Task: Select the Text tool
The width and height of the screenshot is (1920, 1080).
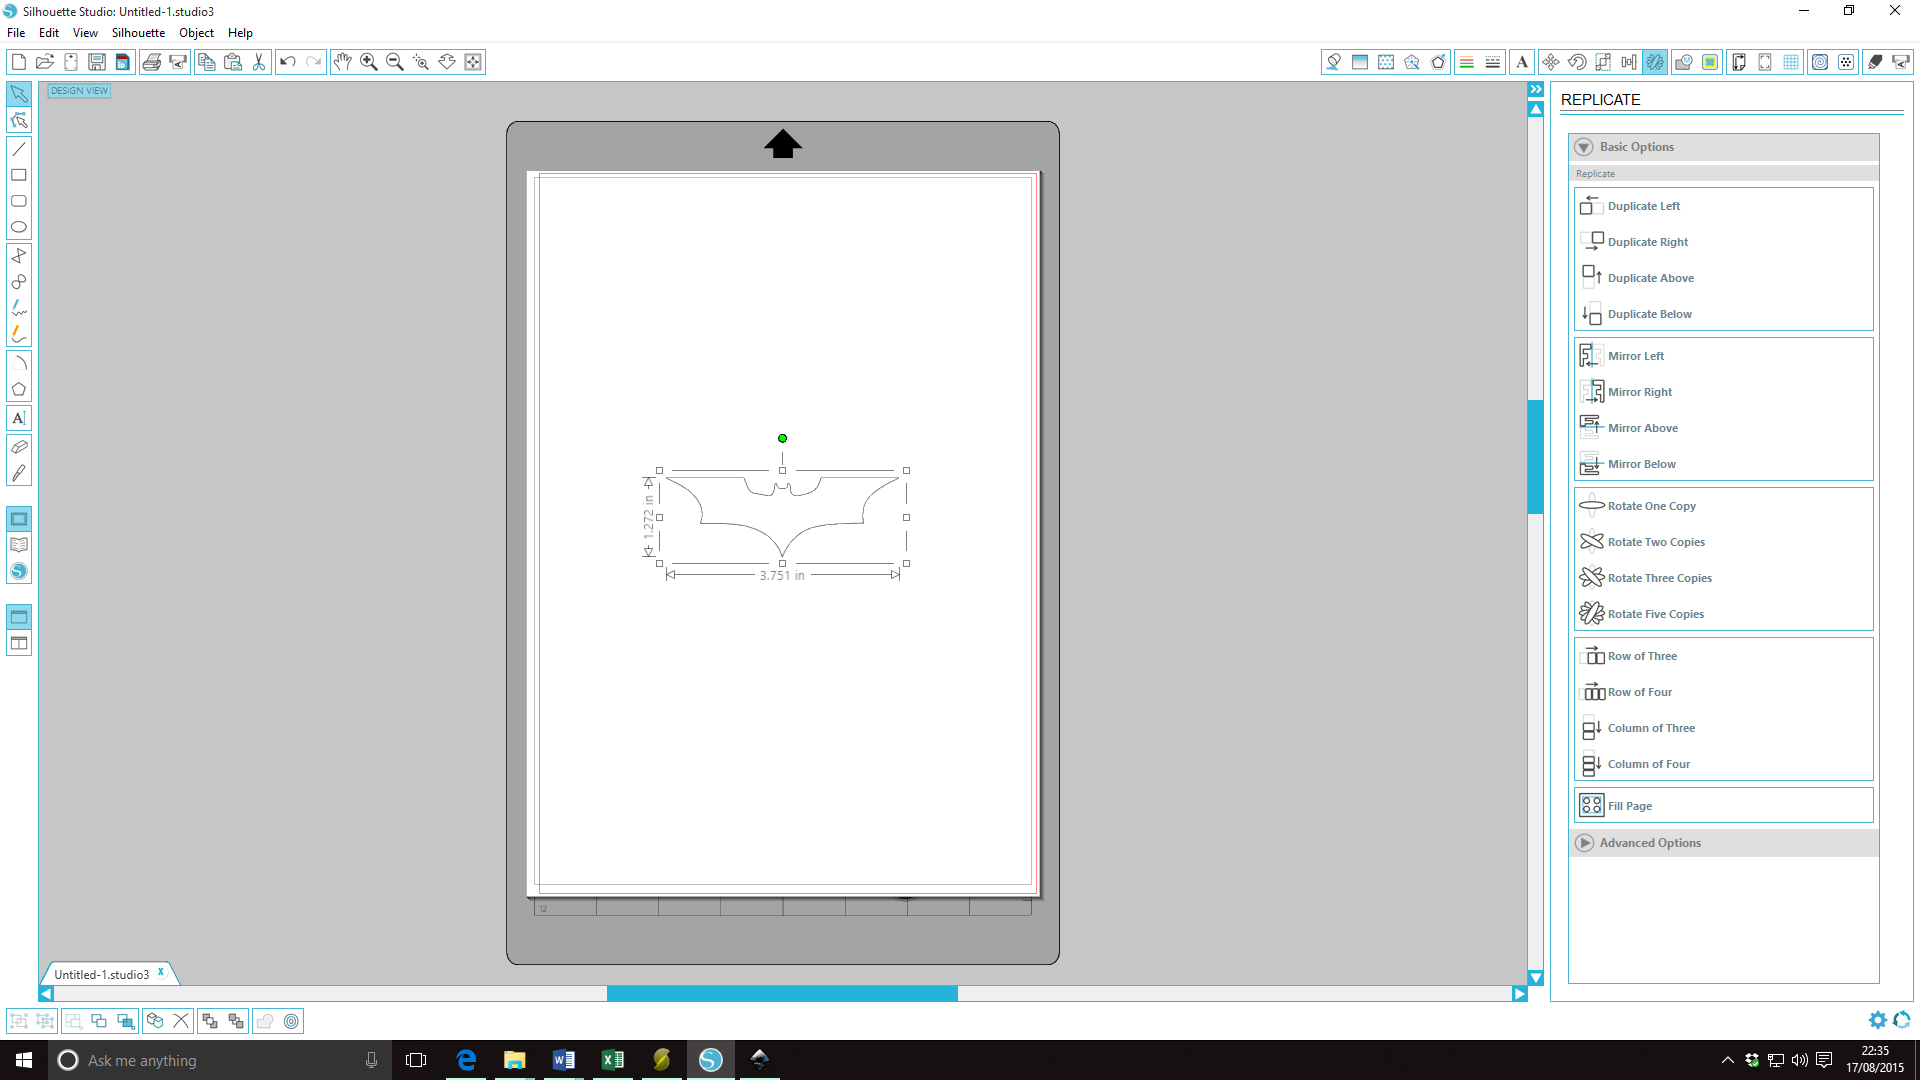Action: (x=20, y=418)
